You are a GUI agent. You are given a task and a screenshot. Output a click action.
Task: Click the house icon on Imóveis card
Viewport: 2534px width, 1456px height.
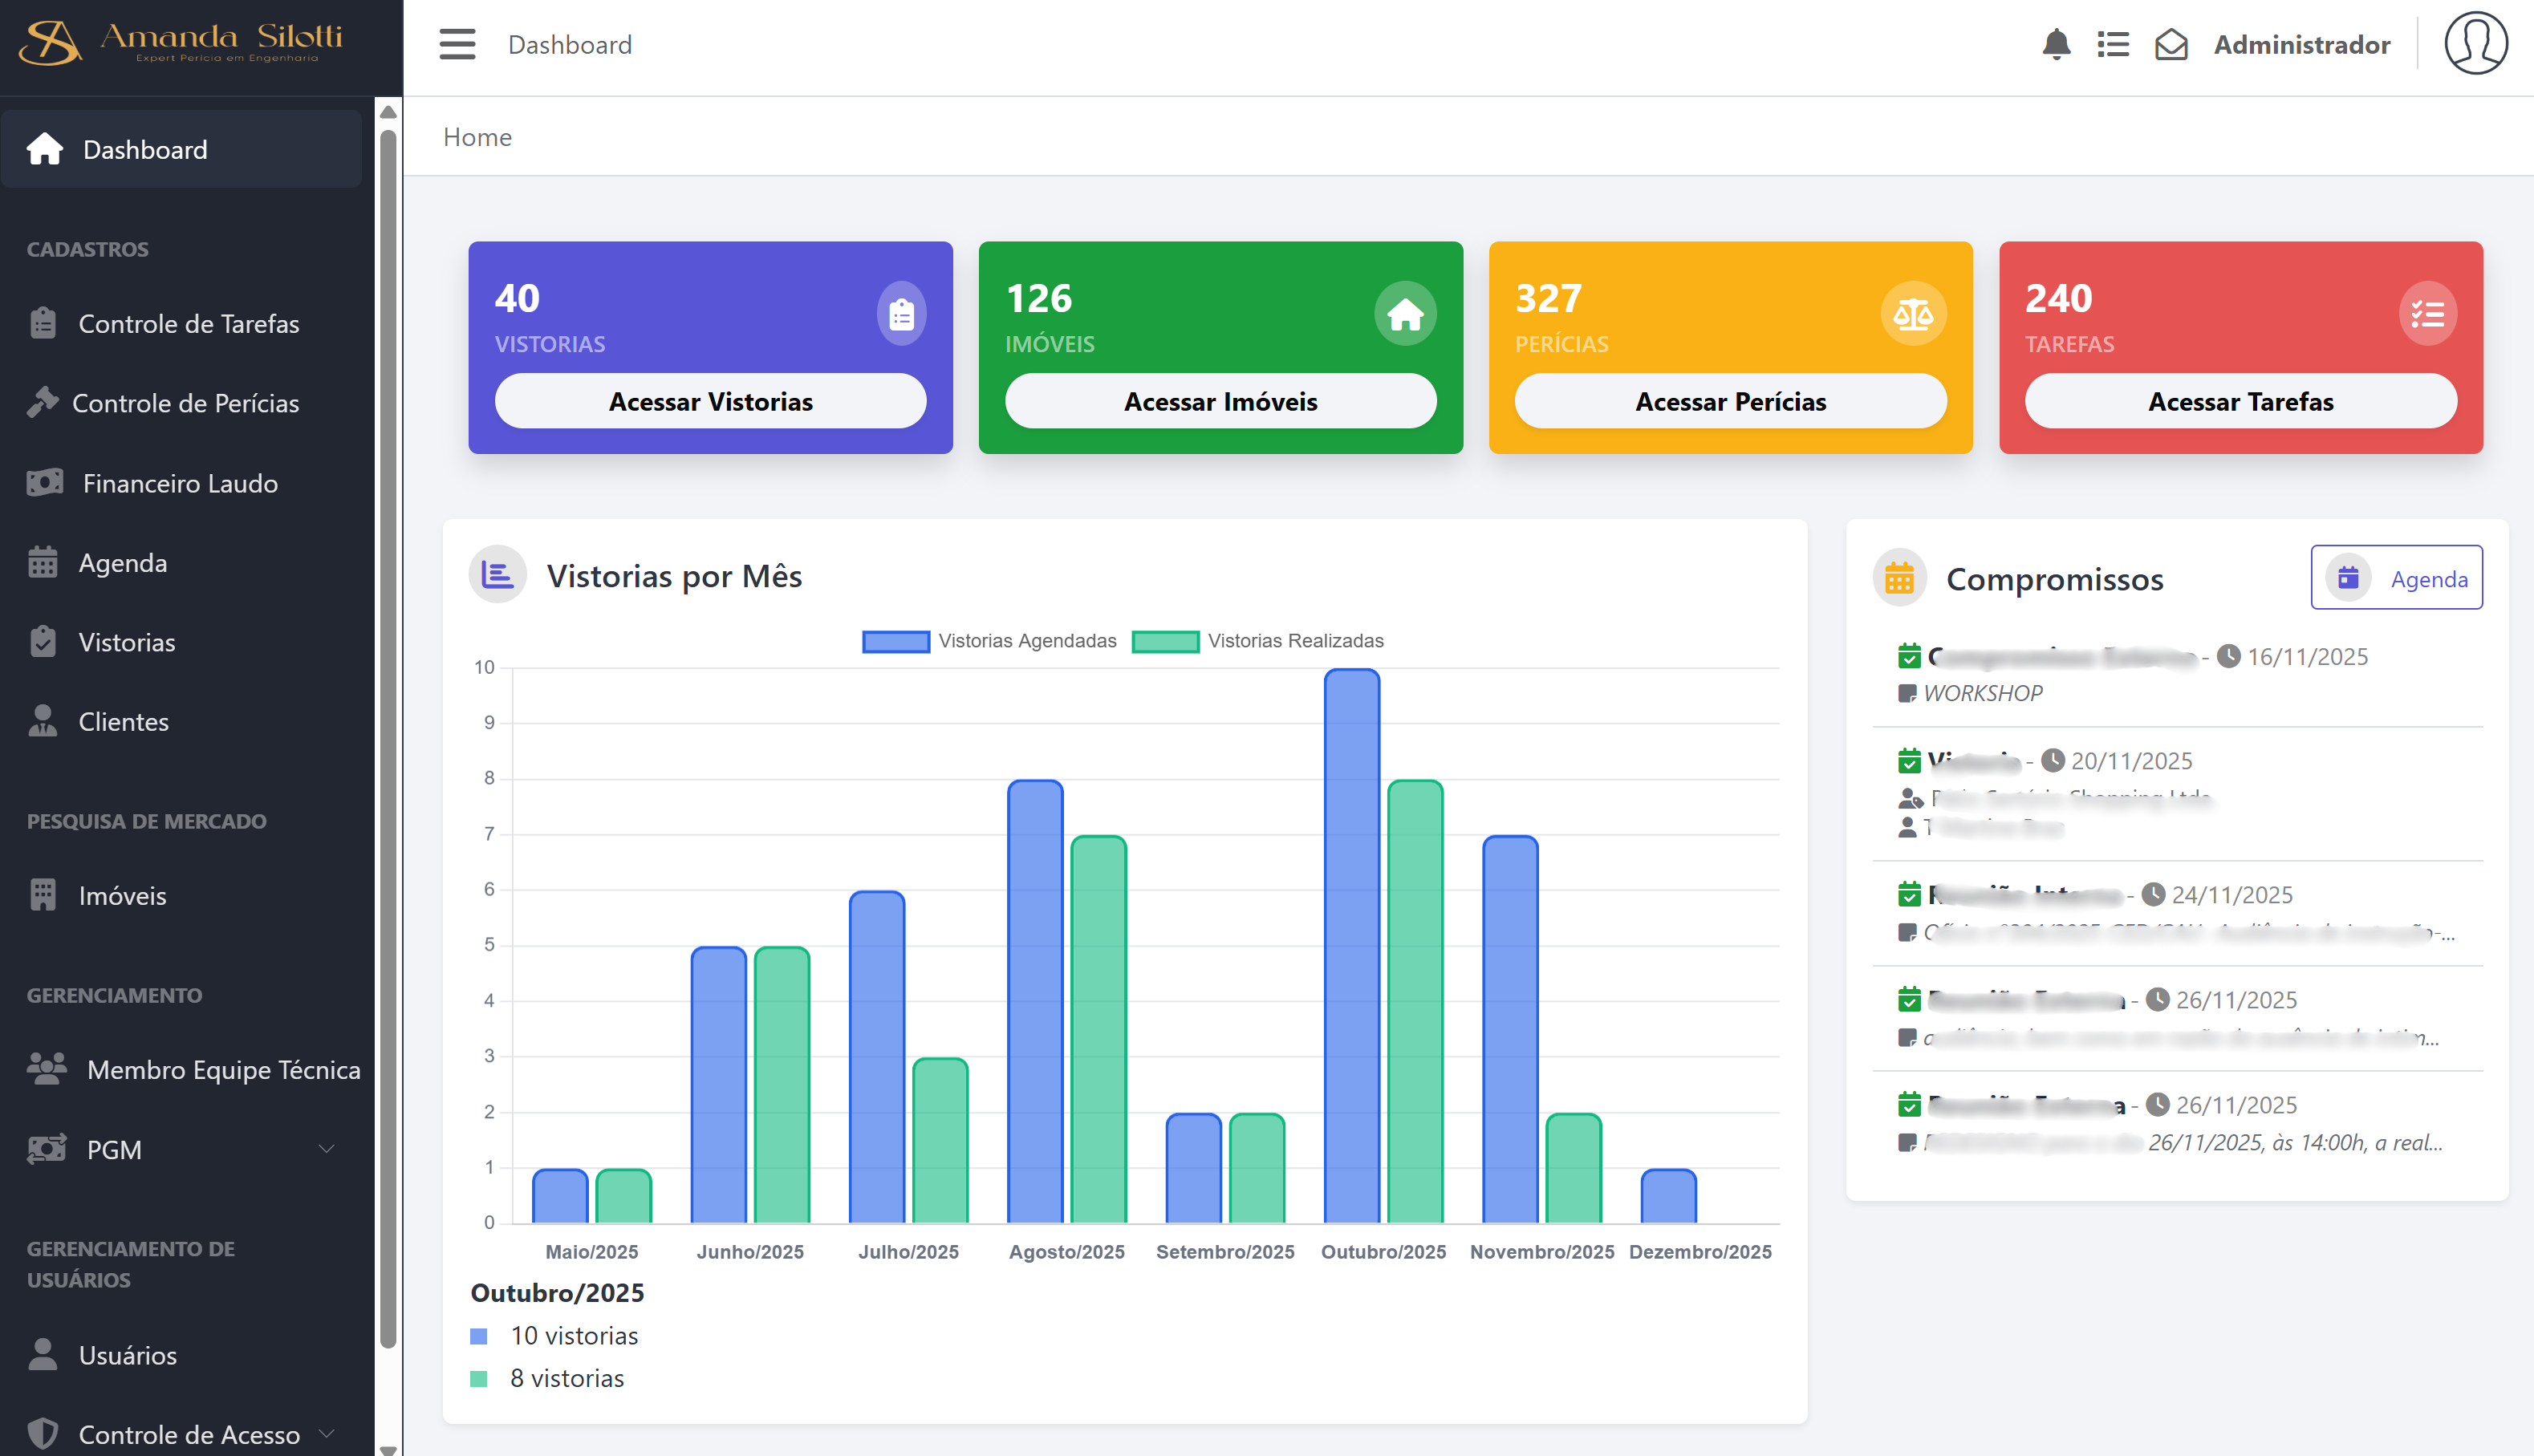tap(1405, 314)
